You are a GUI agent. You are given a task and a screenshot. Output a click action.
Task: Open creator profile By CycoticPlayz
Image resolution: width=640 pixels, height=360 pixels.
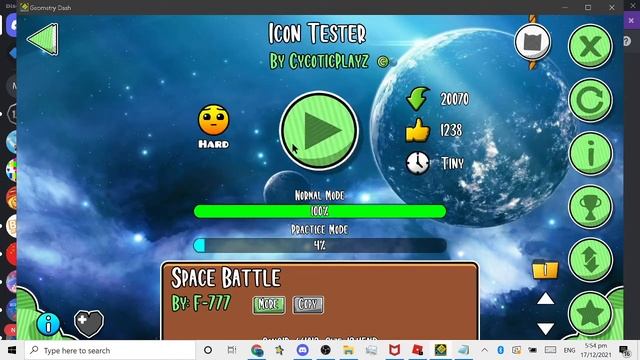[x=319, y=62]
